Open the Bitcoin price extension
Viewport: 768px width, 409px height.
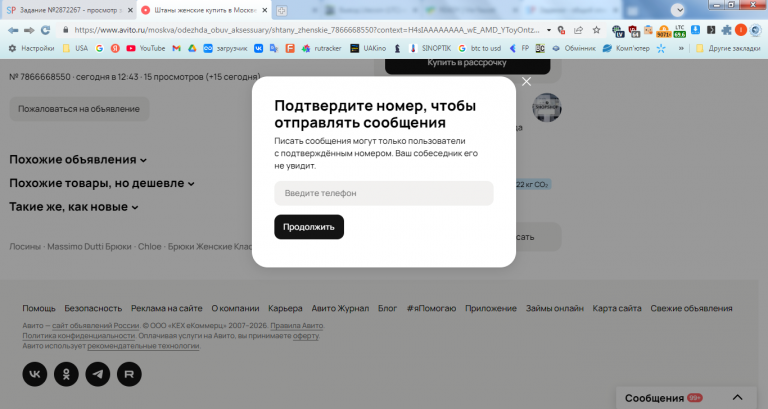[664, 31]
